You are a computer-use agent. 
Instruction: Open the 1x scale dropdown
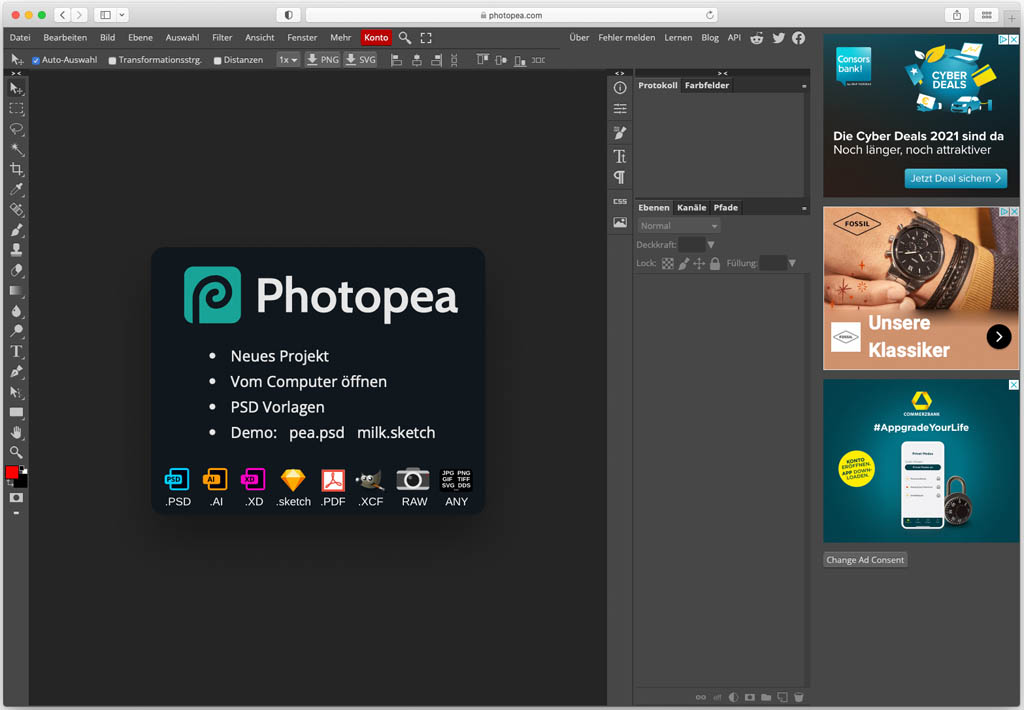pos(288,59)
